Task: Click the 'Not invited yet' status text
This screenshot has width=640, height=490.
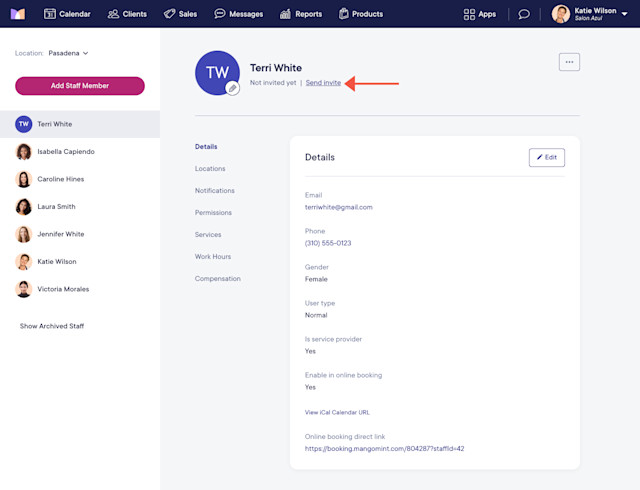Action: pos(273,82)
